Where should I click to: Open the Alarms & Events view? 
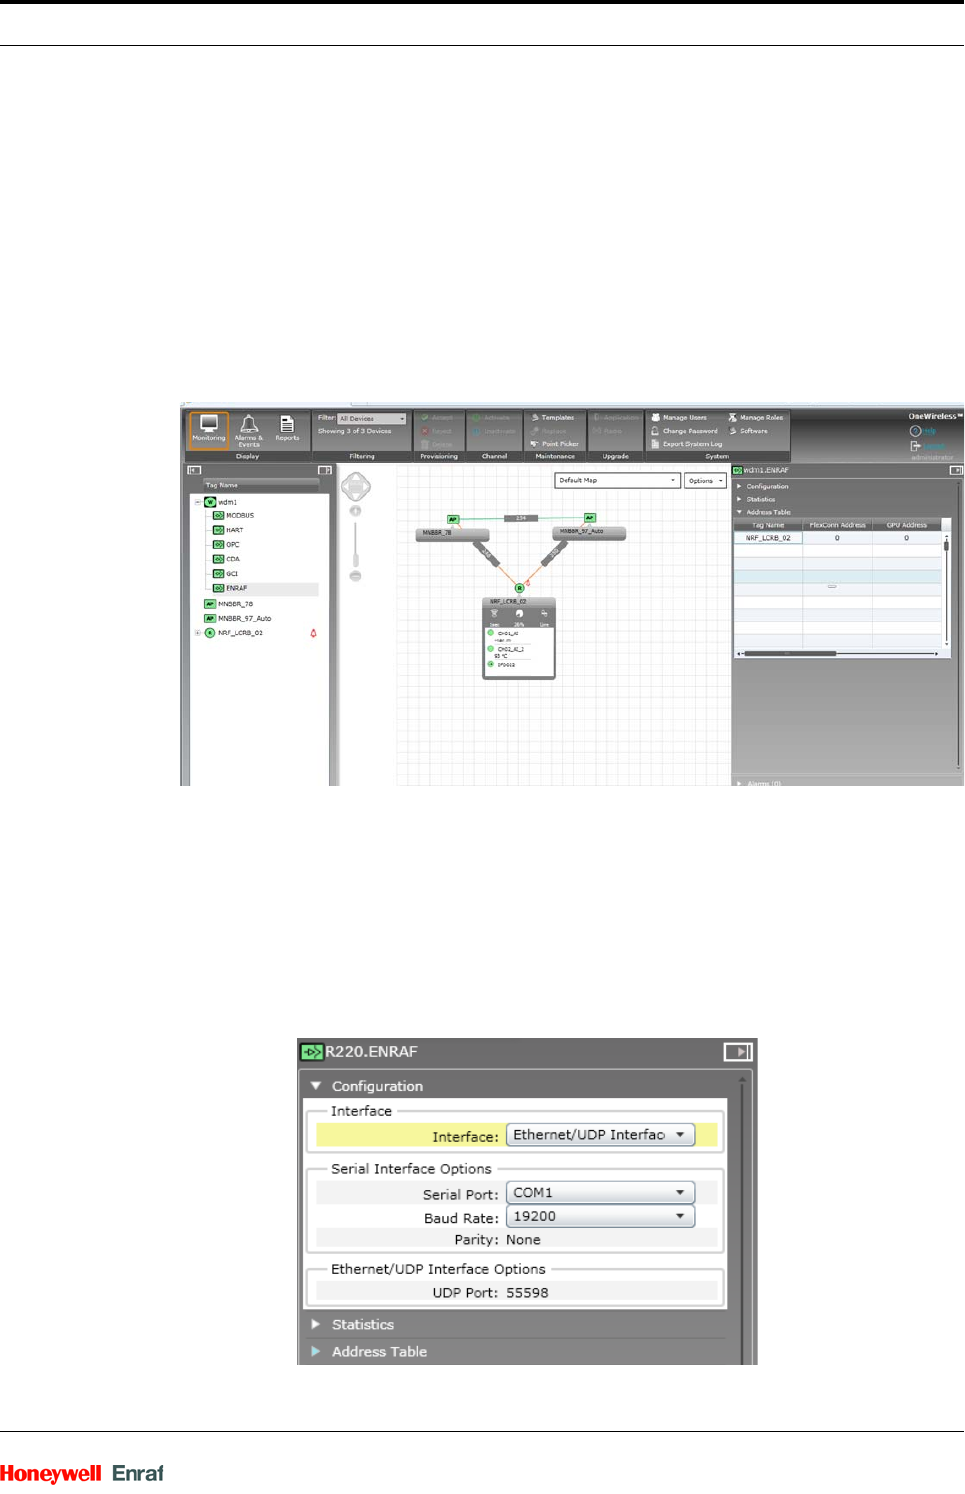point(248,430)
